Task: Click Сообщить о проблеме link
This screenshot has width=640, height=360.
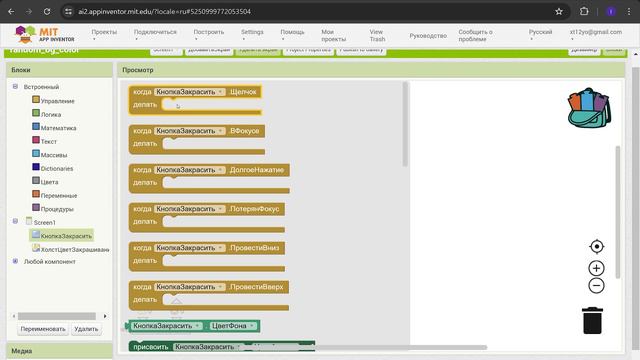Action: pos(476,36)
